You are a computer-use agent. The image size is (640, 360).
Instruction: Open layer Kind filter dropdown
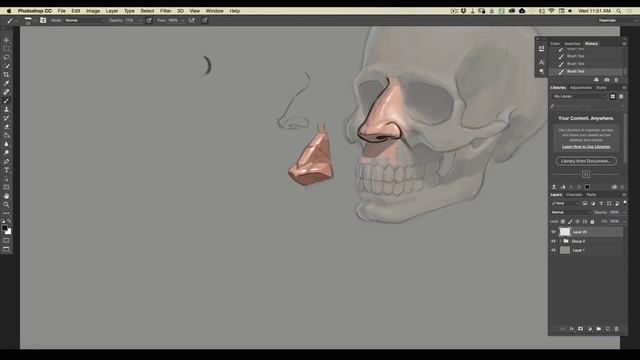[x=565, y=203]
